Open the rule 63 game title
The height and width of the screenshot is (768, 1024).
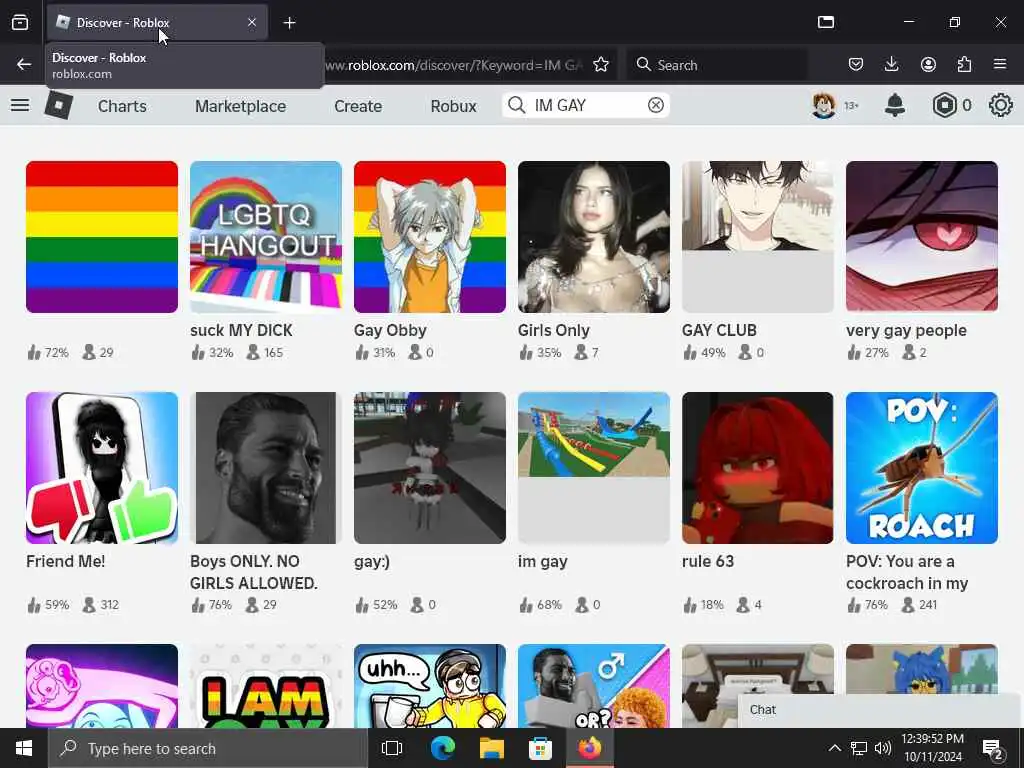tap(708, 562)
